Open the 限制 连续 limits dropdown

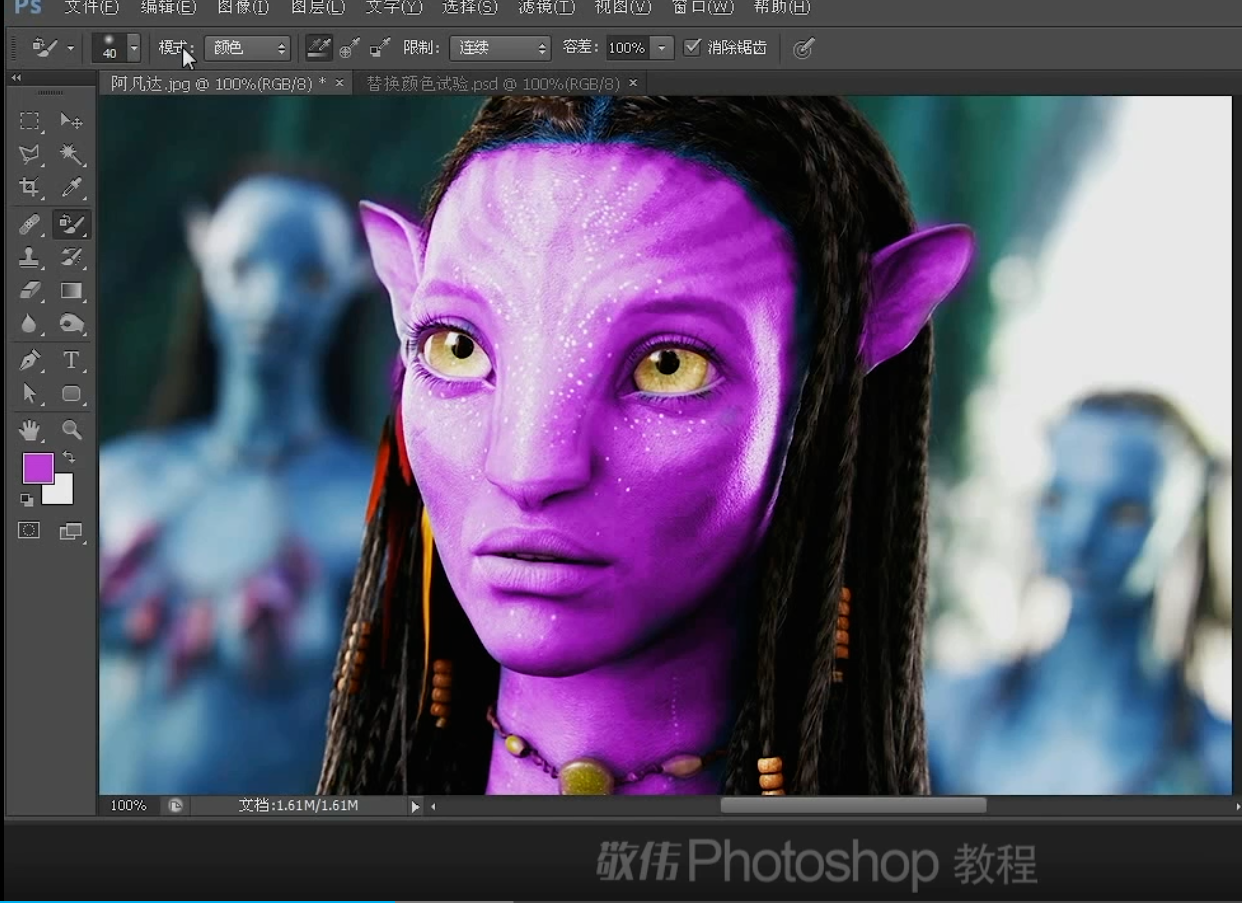click(500, 47)
